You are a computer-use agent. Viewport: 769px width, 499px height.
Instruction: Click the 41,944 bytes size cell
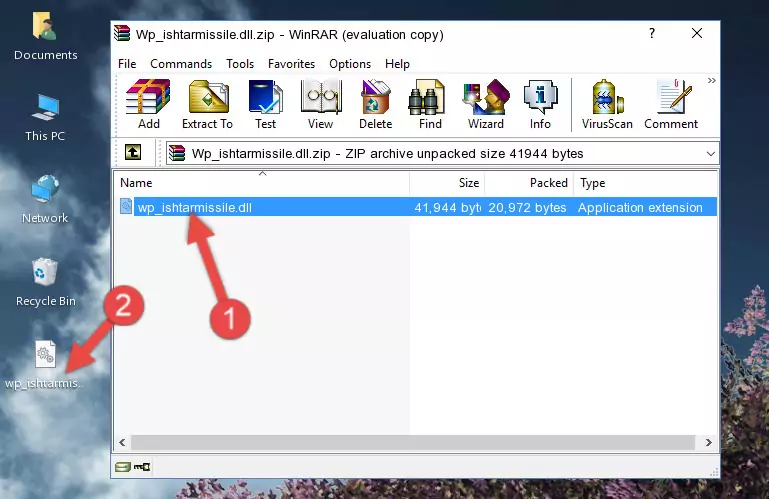447,208
